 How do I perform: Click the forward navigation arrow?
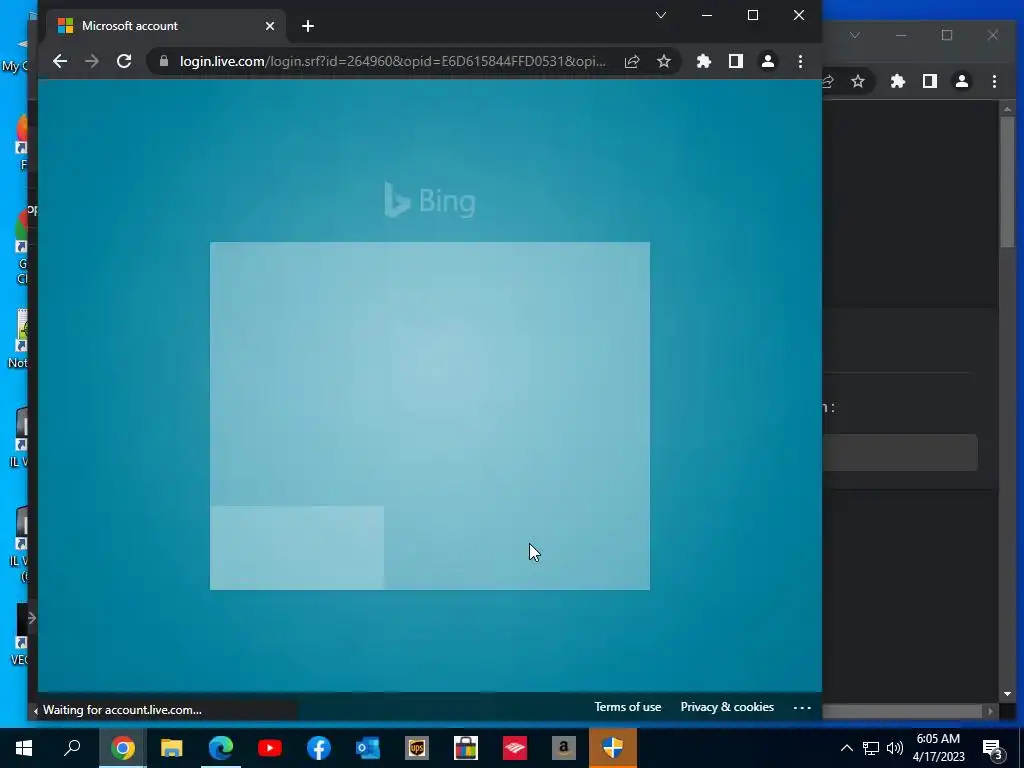coord(92,61)
